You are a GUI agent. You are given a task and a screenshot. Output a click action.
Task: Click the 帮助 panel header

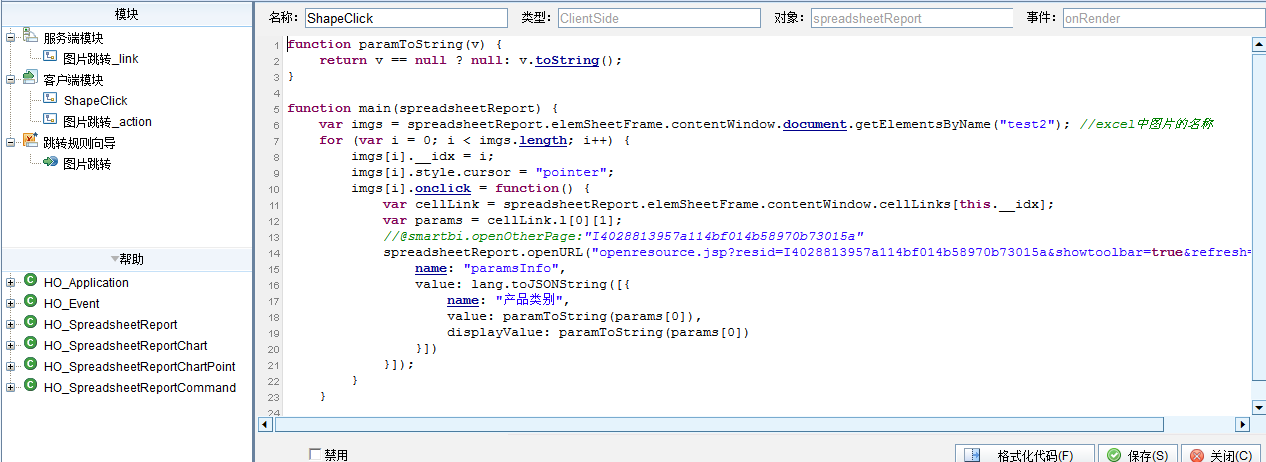(126, 259)
